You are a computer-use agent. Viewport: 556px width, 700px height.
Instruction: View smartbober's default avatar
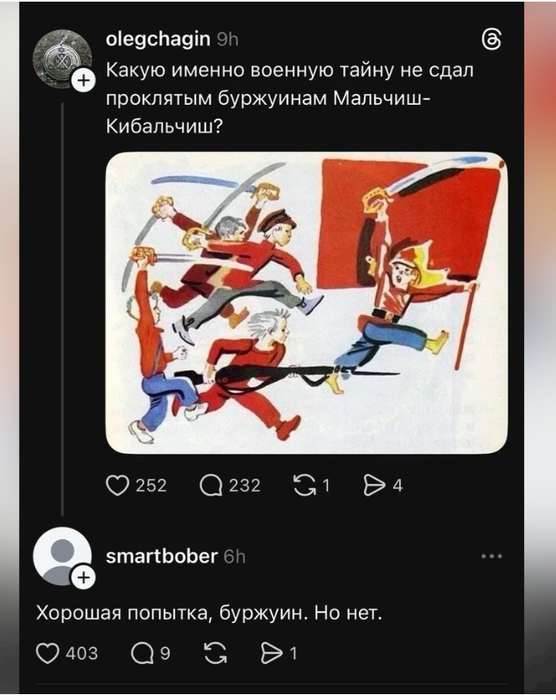[62, 556]
